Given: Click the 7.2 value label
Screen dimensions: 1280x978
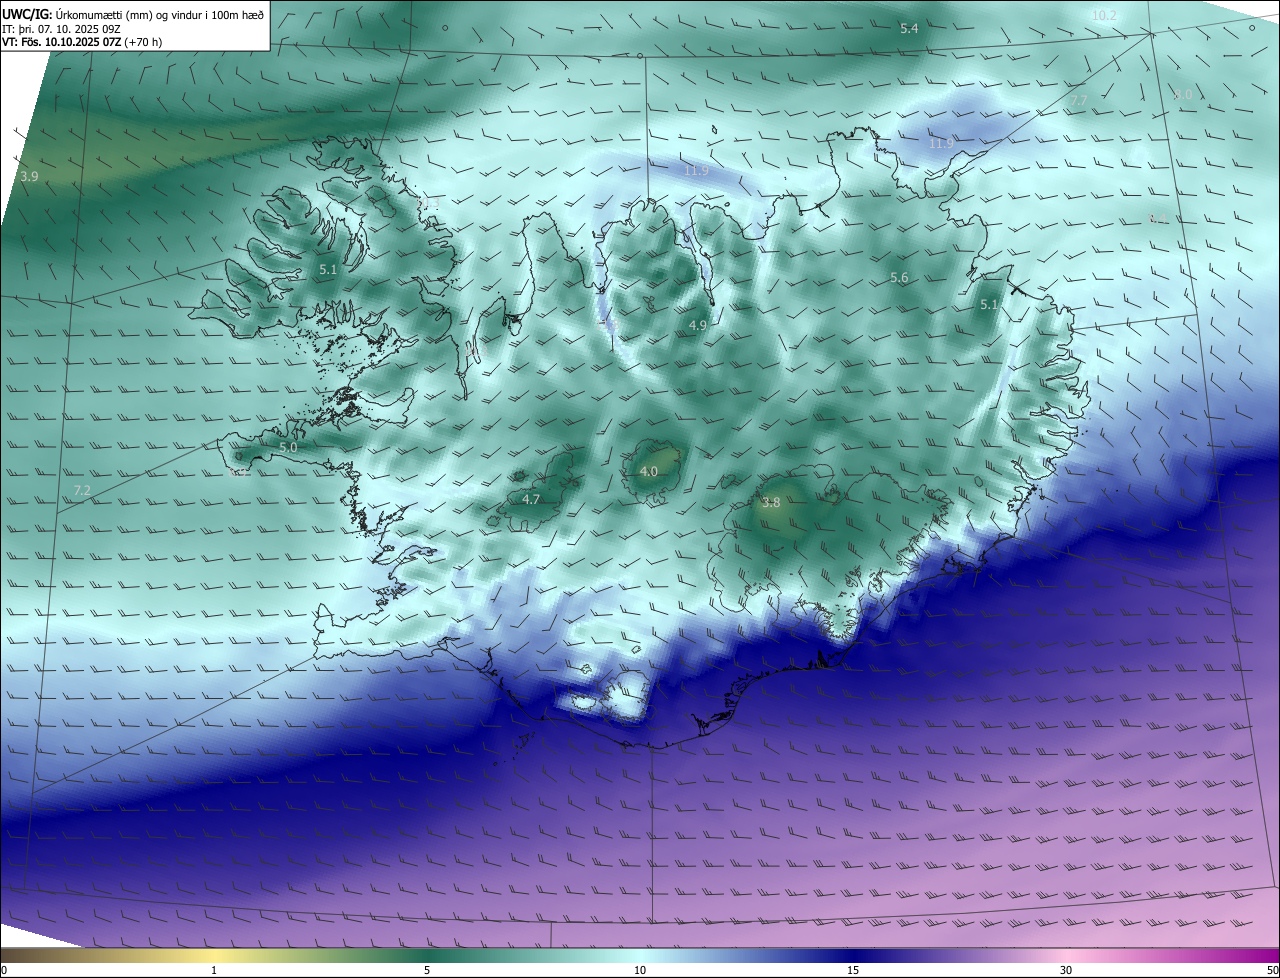Looking at the screenshot, I should coord(82,490).
